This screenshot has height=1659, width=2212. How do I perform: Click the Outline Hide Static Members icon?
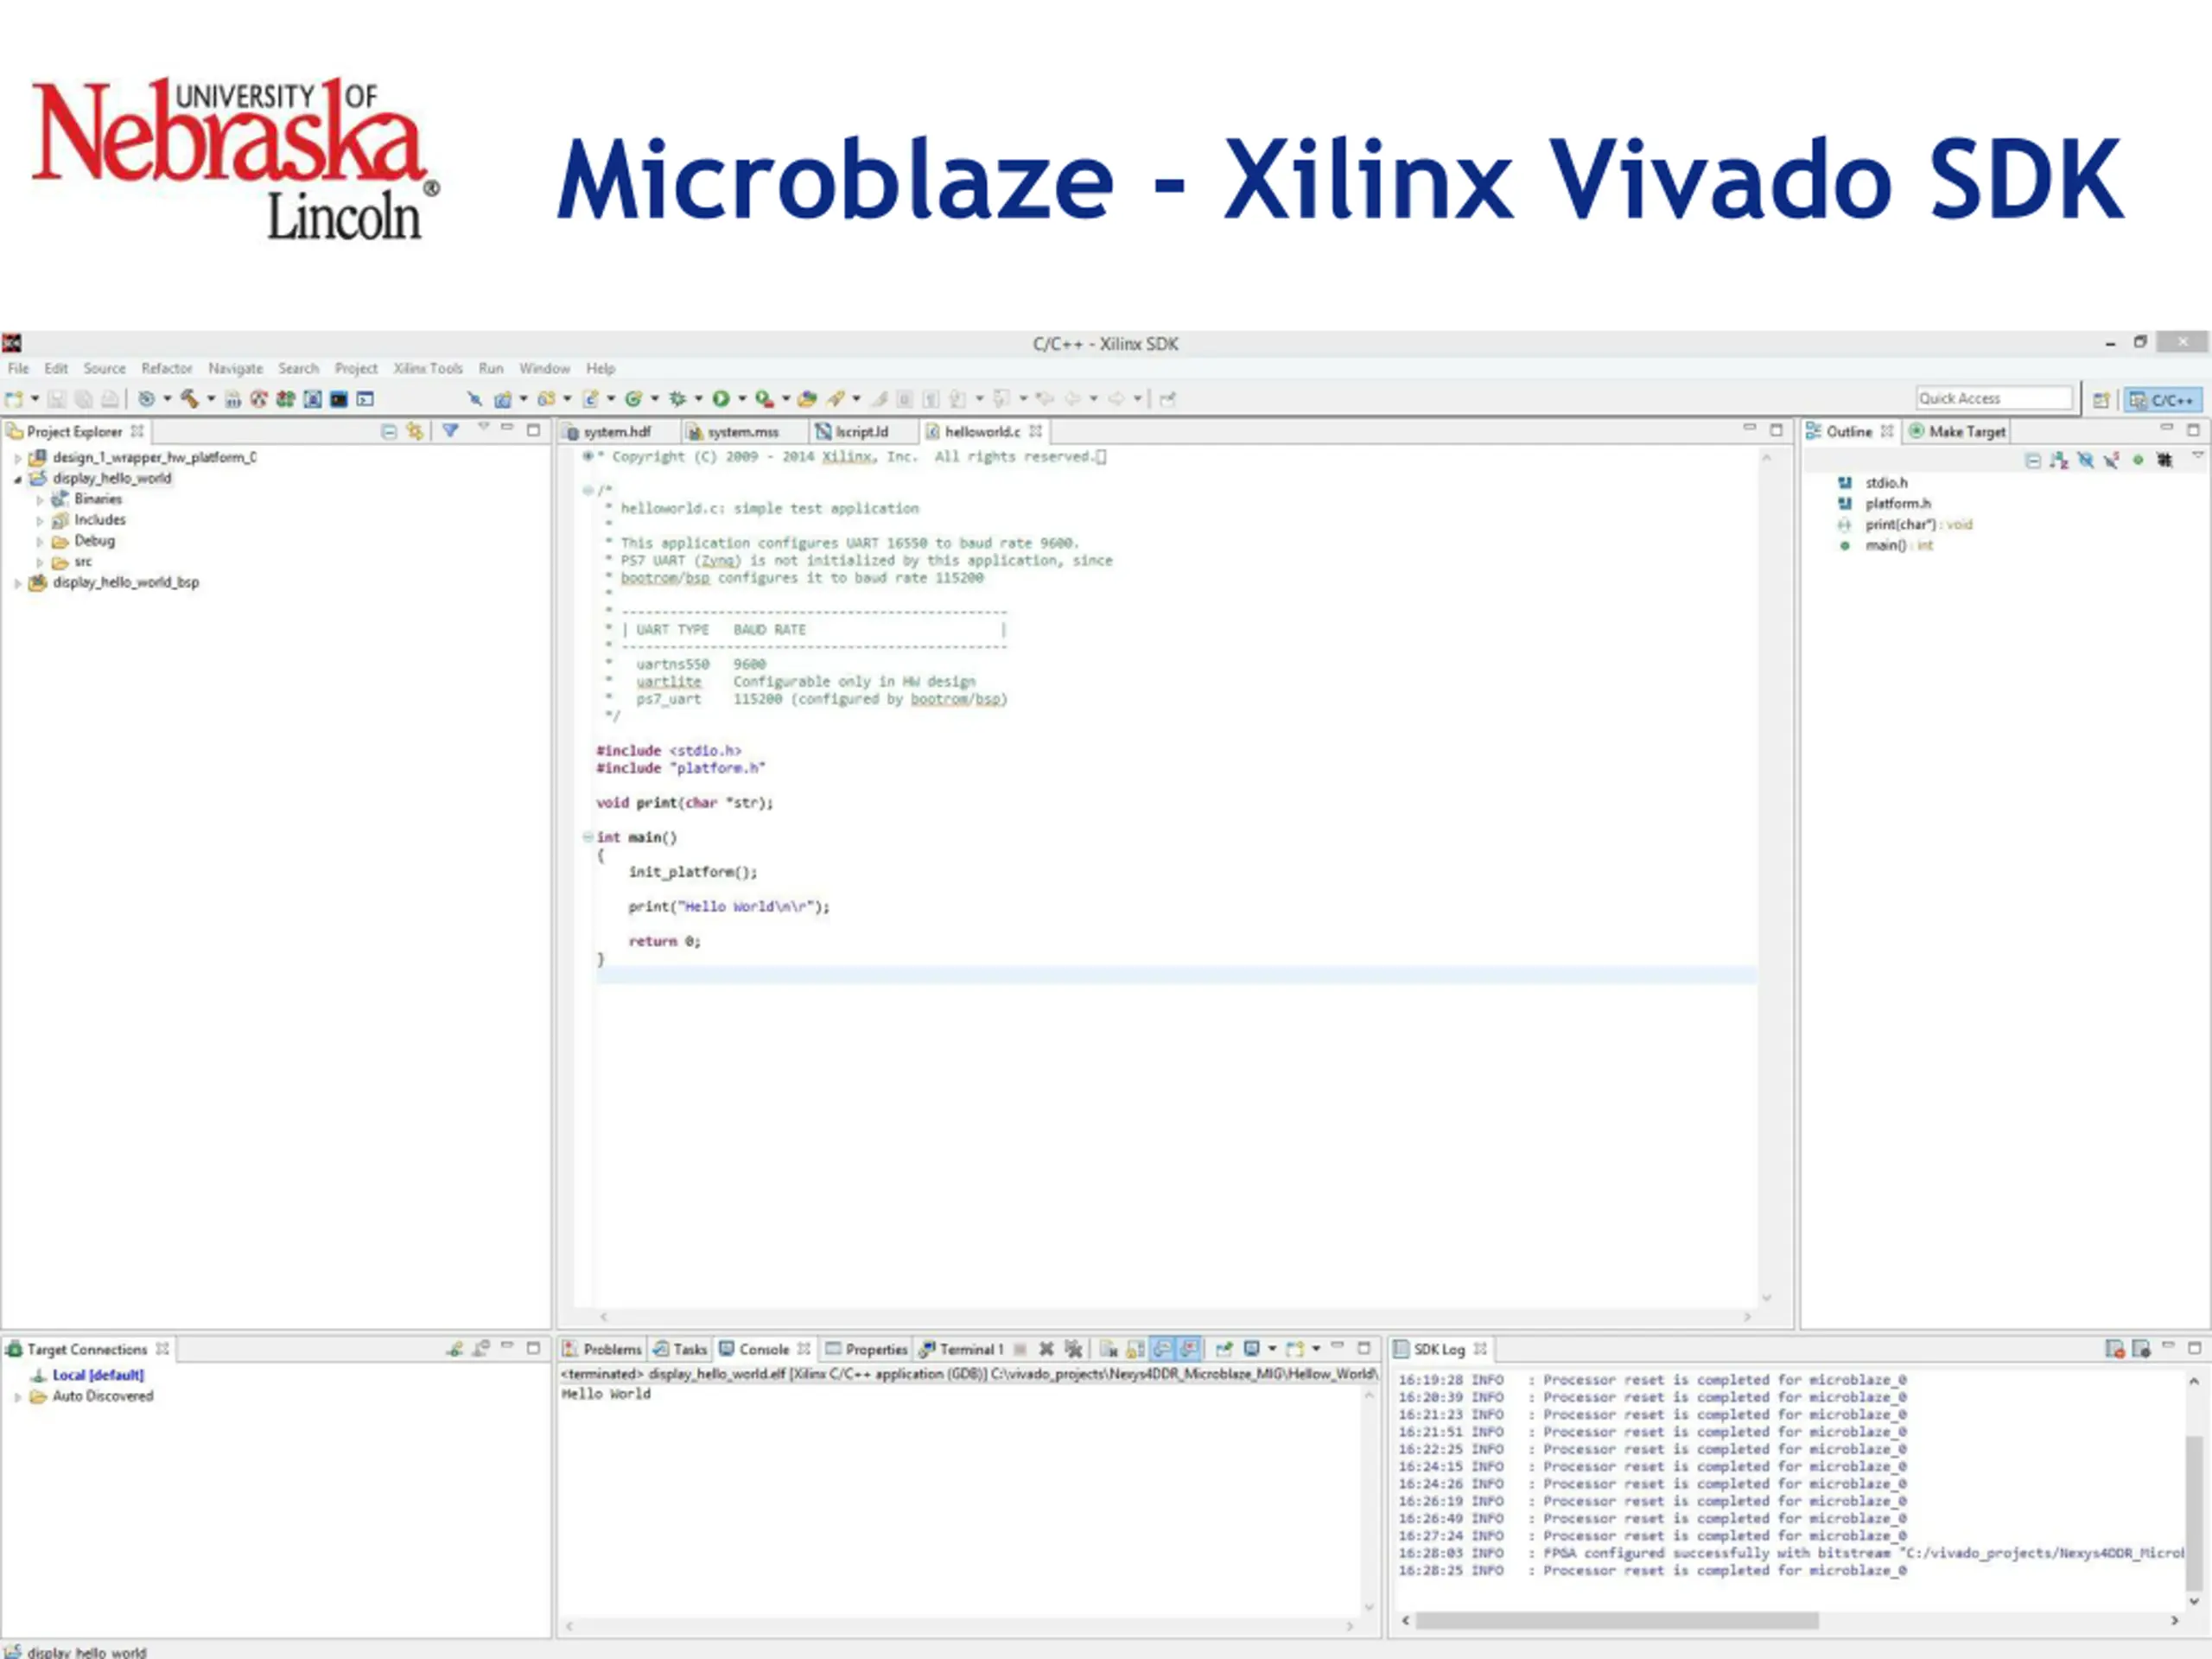coord(2111,460)
